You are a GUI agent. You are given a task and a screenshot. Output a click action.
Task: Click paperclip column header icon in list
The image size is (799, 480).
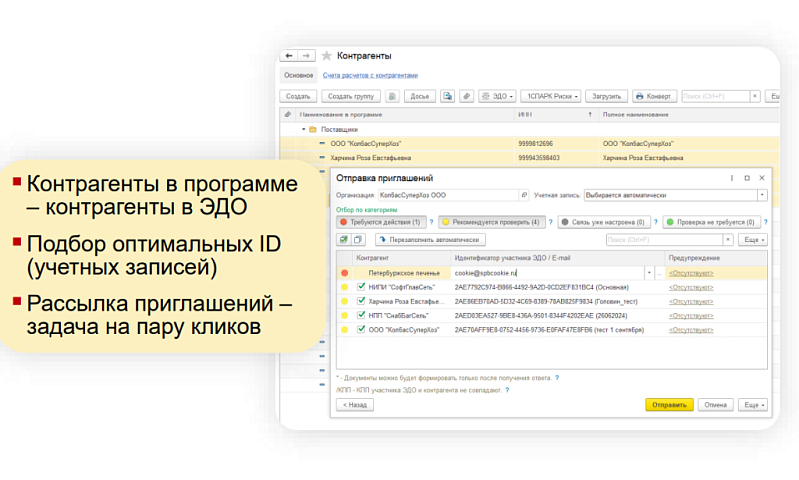(288, 115)
